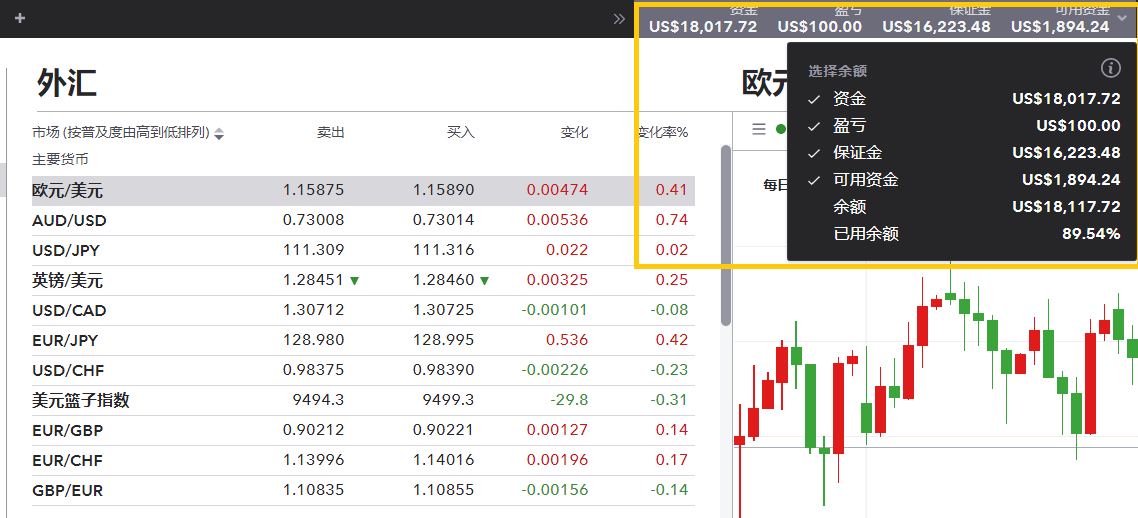Click the market list scrollbar thumb
Viewport: 1138px width, 518px height.
click(x=726, y=235)
